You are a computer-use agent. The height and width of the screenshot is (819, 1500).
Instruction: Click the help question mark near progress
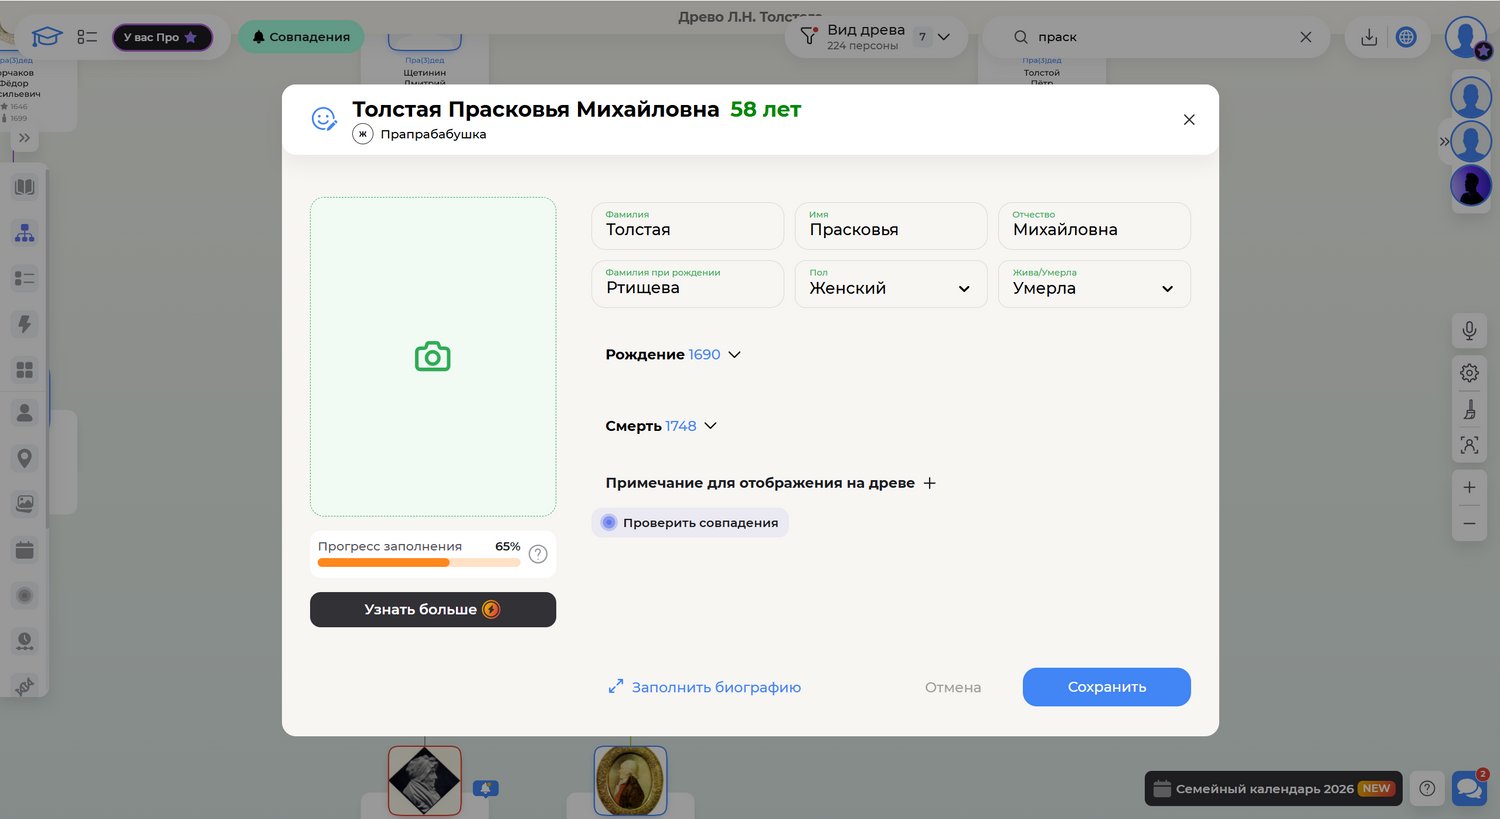click(538, 554)
